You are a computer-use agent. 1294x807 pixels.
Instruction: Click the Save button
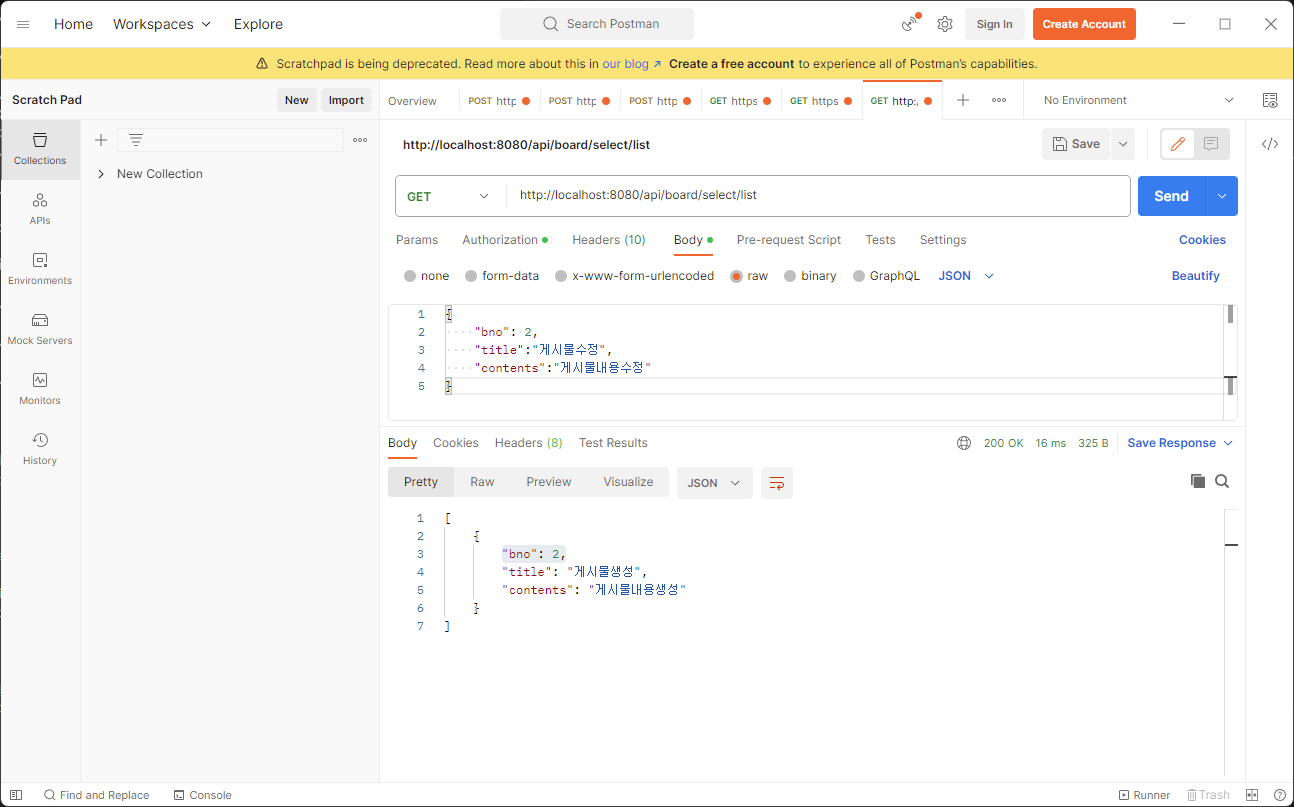[x=1076, y=144]
